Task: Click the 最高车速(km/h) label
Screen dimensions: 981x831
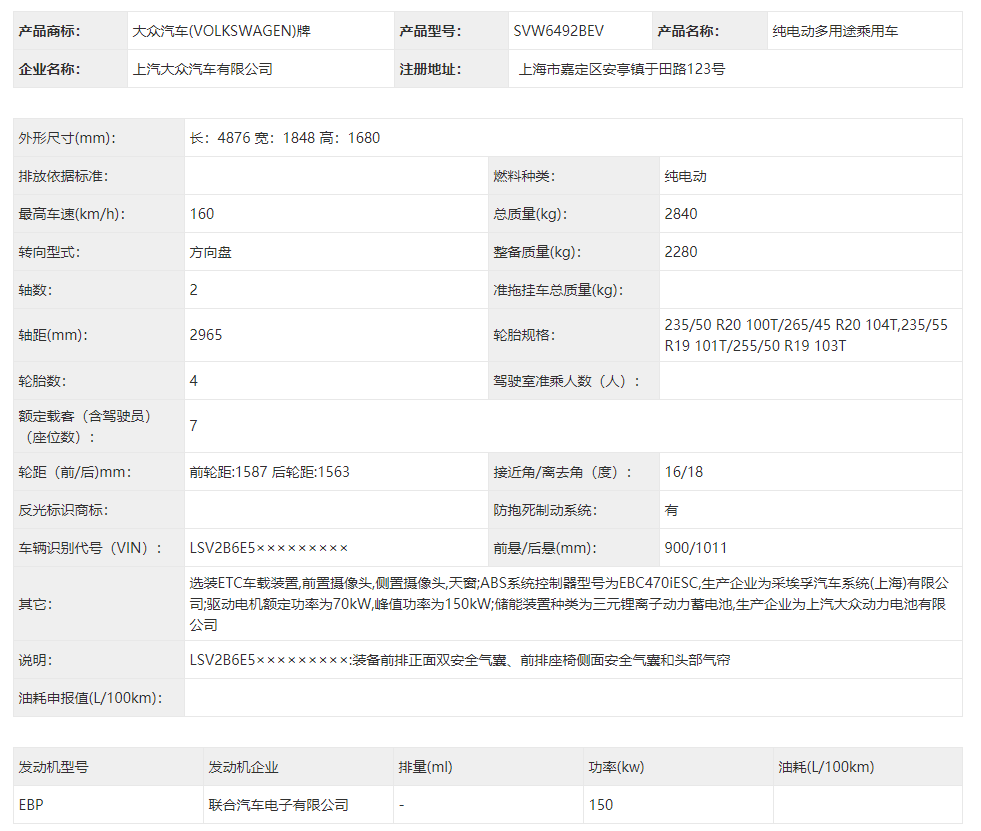Action: 72,214
